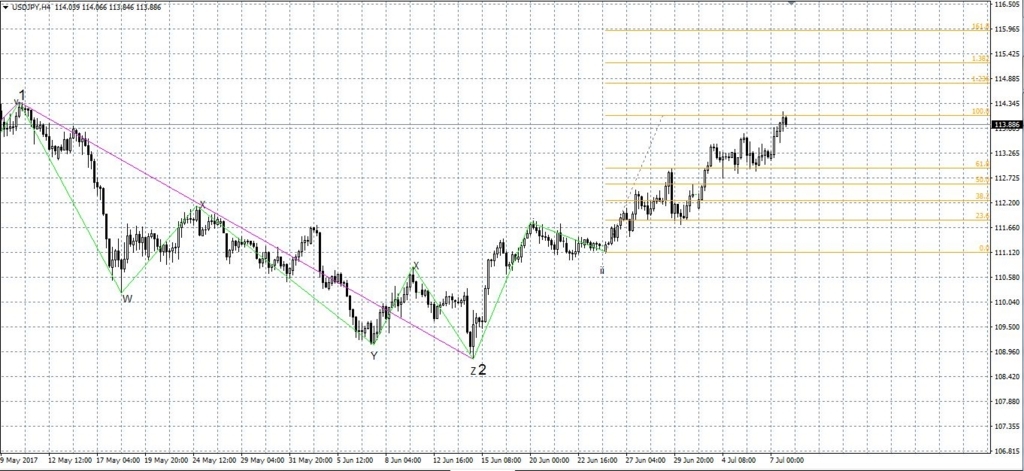This screenshot has height=471, width=1024.
Task: Click the 23.6 Fibonacci level label
Action: click(x=982, y=216)
